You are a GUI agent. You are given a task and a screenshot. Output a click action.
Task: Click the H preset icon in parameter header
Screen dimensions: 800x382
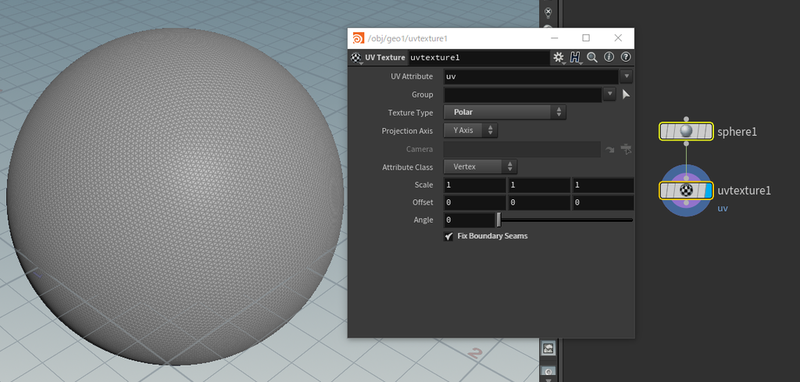click(575, 58)
